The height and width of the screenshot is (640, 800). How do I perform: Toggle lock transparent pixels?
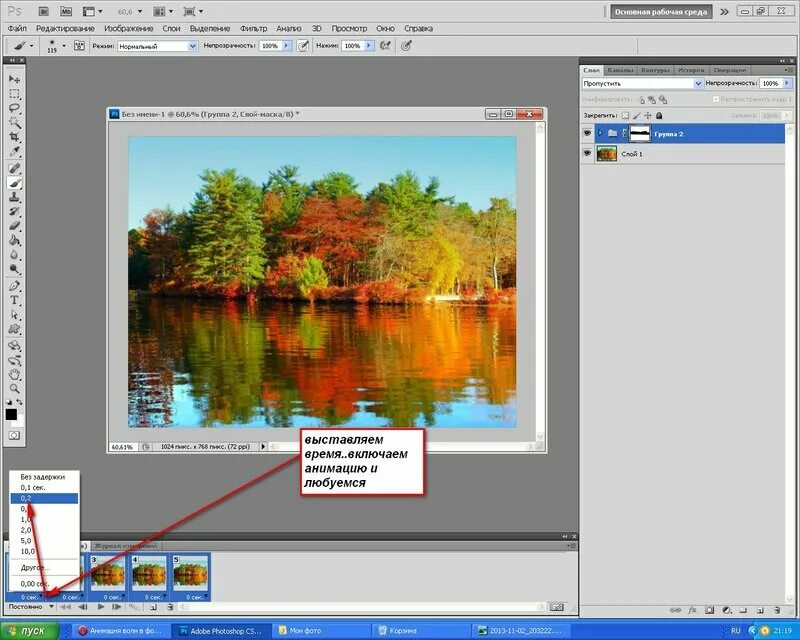tap(625, 115)
